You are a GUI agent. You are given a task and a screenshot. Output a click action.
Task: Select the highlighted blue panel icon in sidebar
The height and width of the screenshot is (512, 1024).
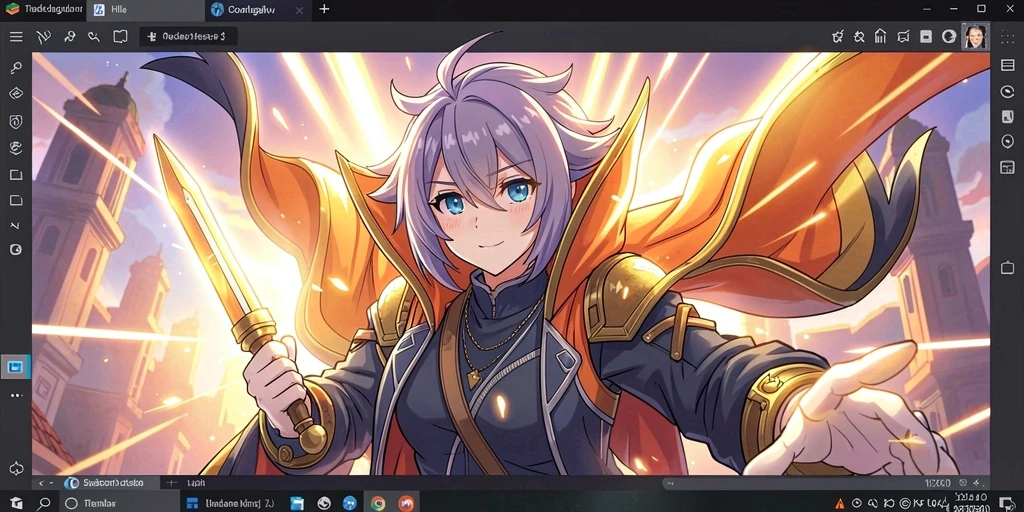(x=16, y=367)
